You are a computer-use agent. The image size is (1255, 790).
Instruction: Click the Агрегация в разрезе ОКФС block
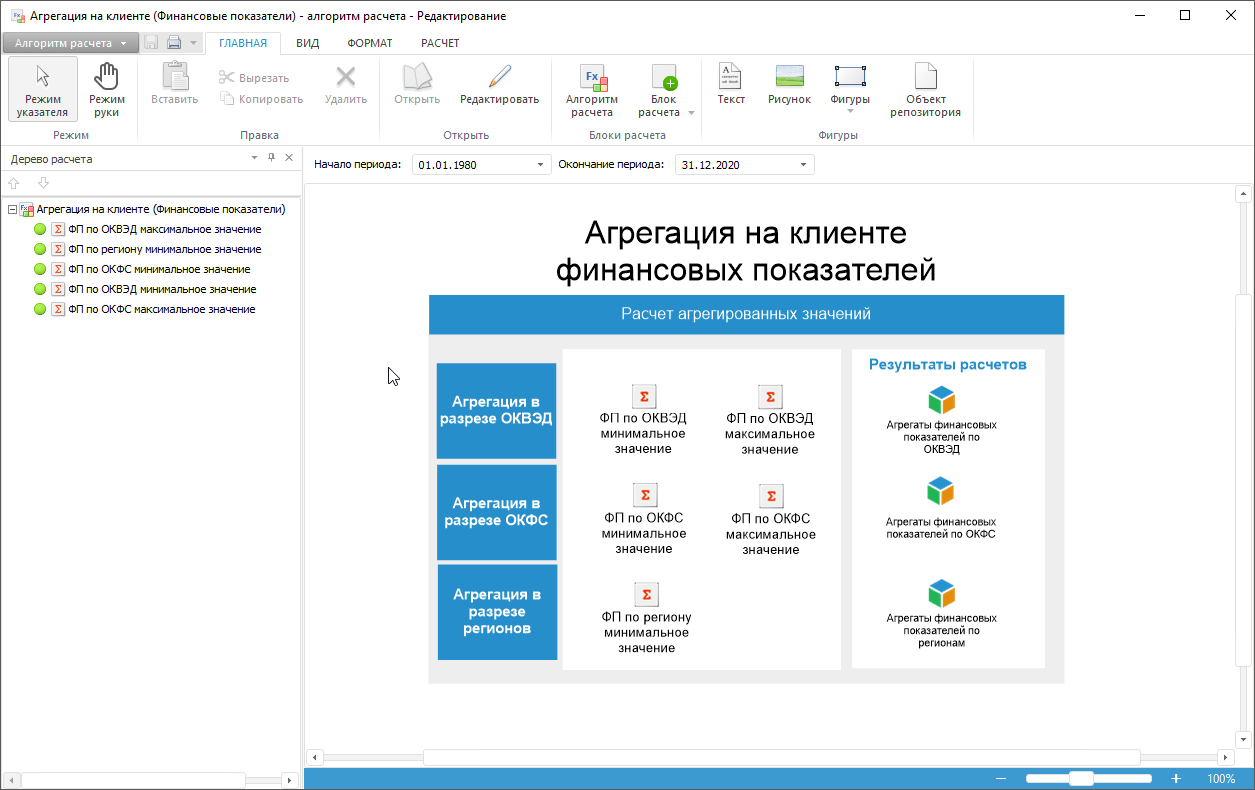(x=496, y=512)
